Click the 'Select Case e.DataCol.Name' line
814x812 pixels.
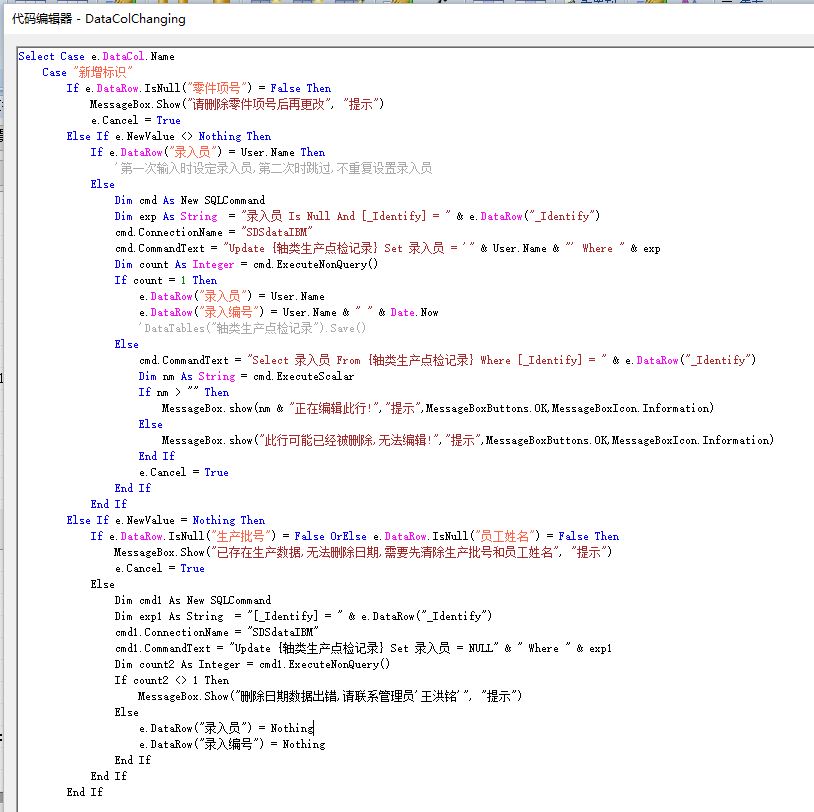click(x=97, y=56)
